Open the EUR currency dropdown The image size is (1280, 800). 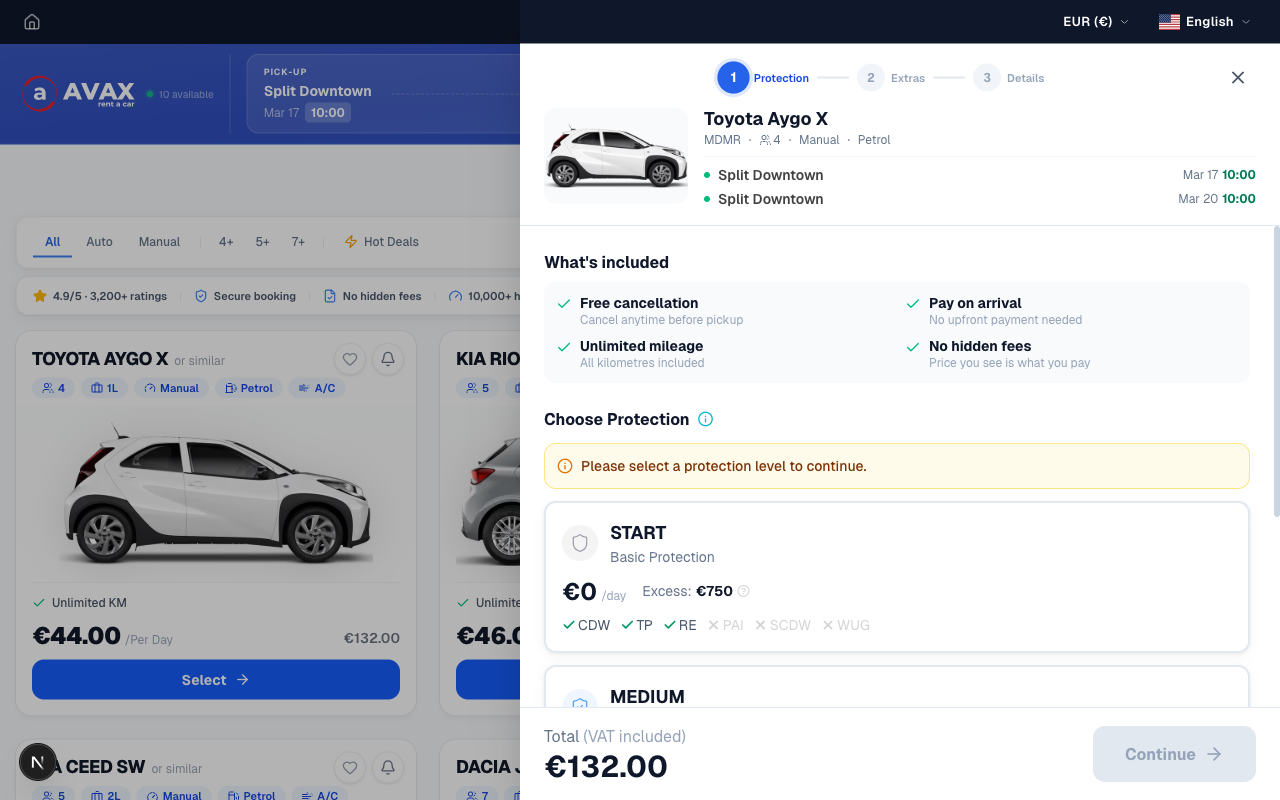point(1095,22)
